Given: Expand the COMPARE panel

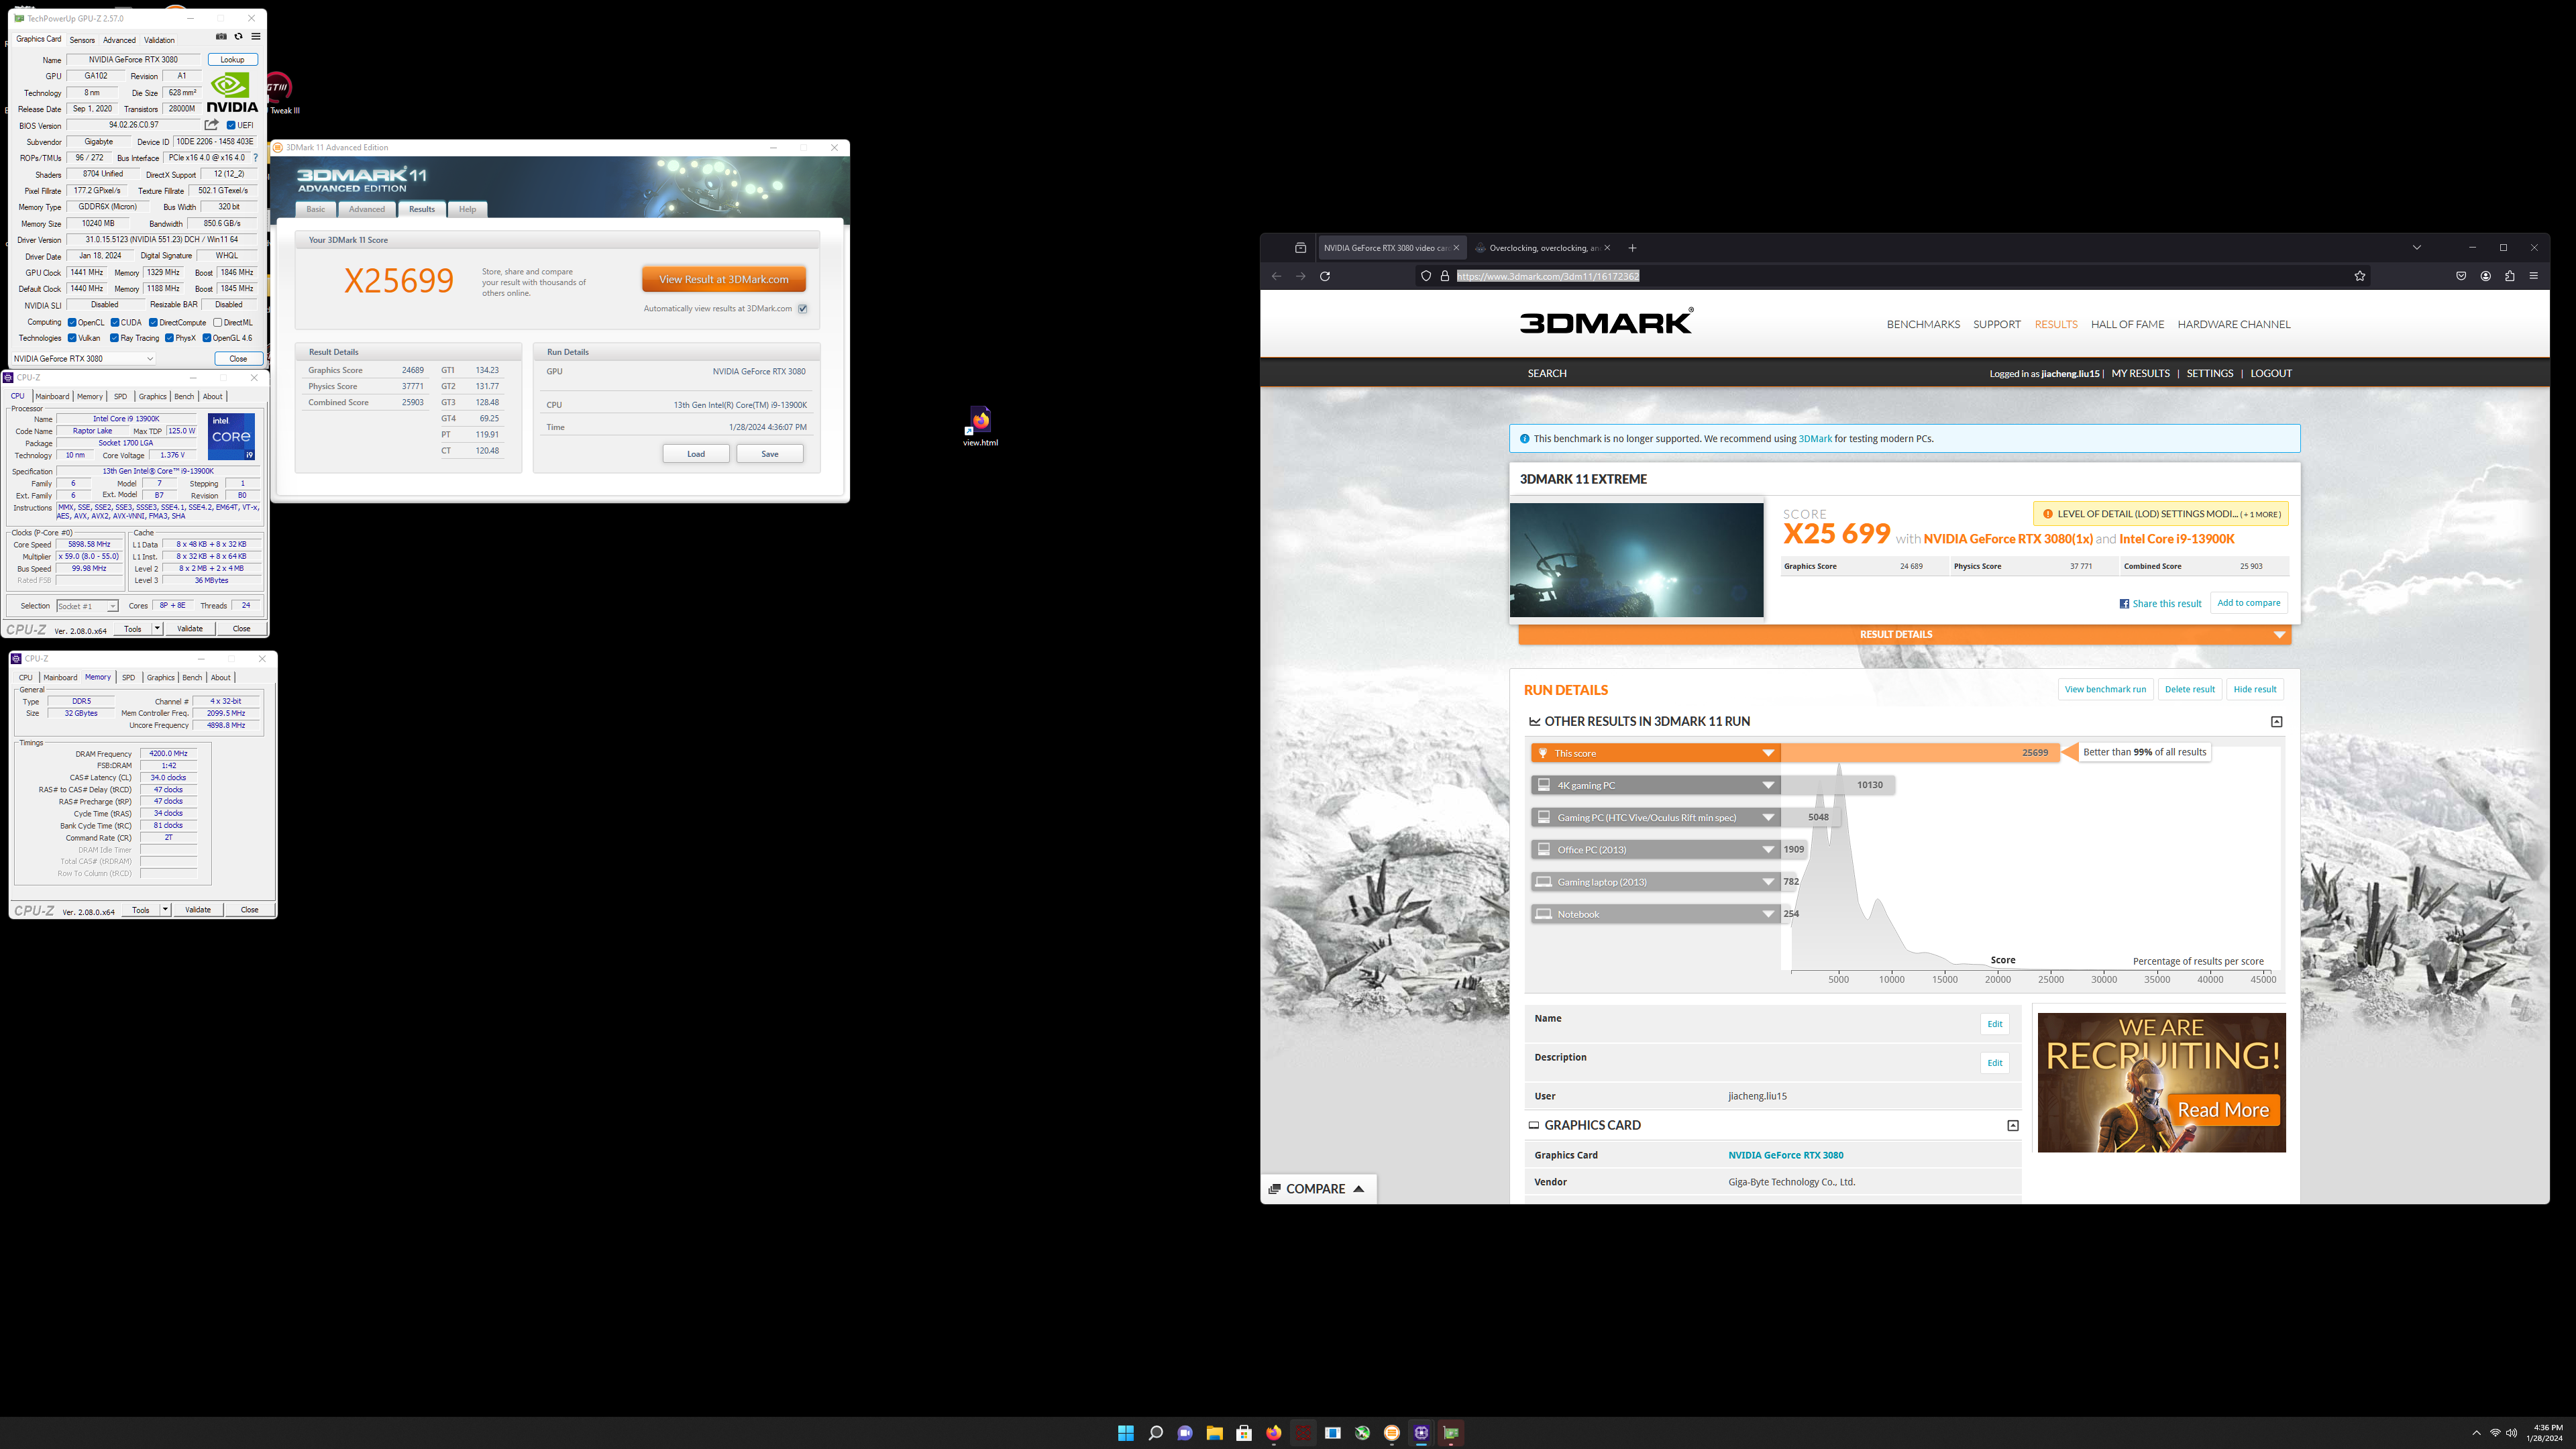Looking at the screenshot, I should tap(1318, 1189).
